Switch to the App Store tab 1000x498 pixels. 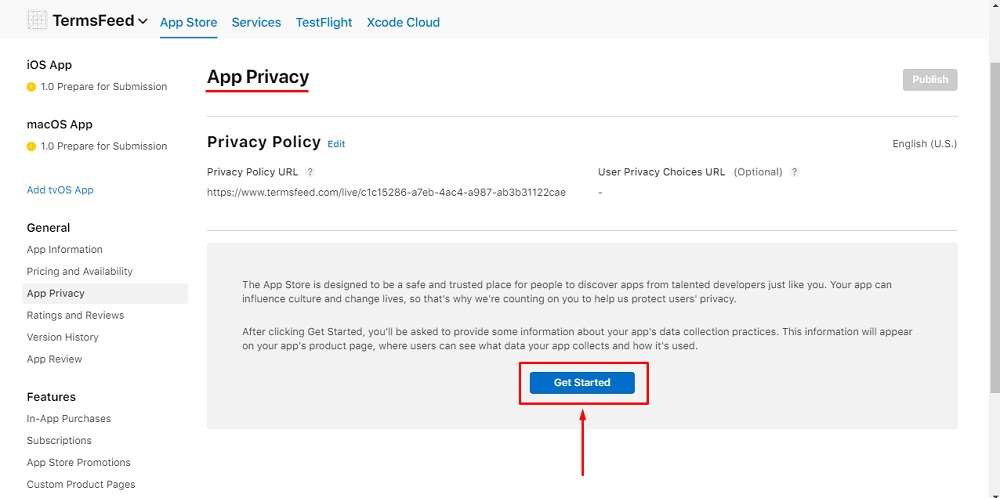click(x=188, y=22)
